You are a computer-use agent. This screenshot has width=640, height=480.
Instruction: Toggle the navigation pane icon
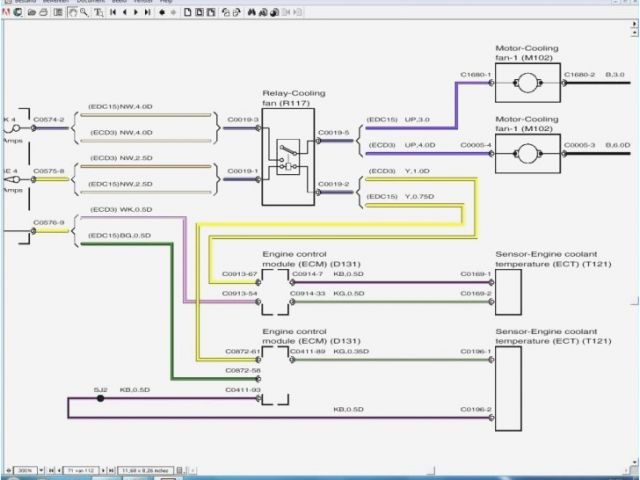click(x=58, y=12)
